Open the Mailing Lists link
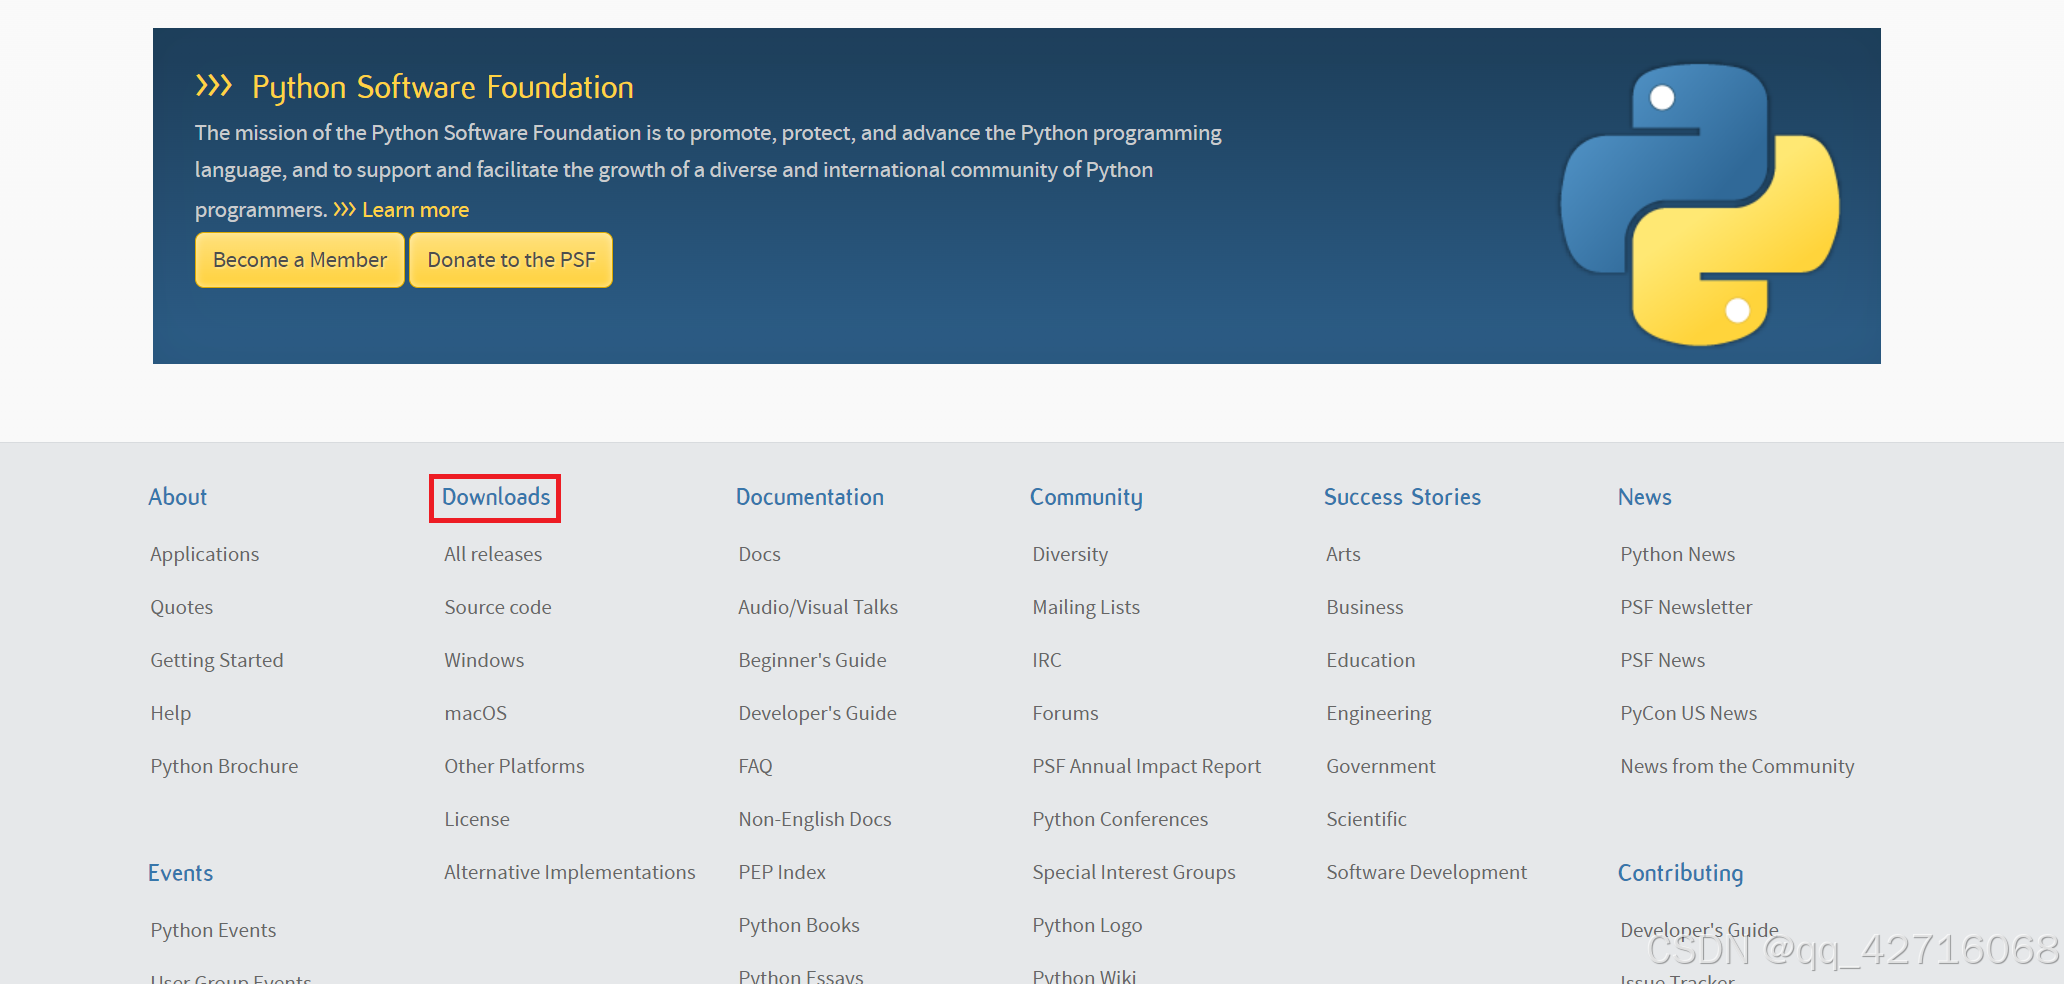The height and width of the screenshot is (984, 2064). pos(1086,607)
